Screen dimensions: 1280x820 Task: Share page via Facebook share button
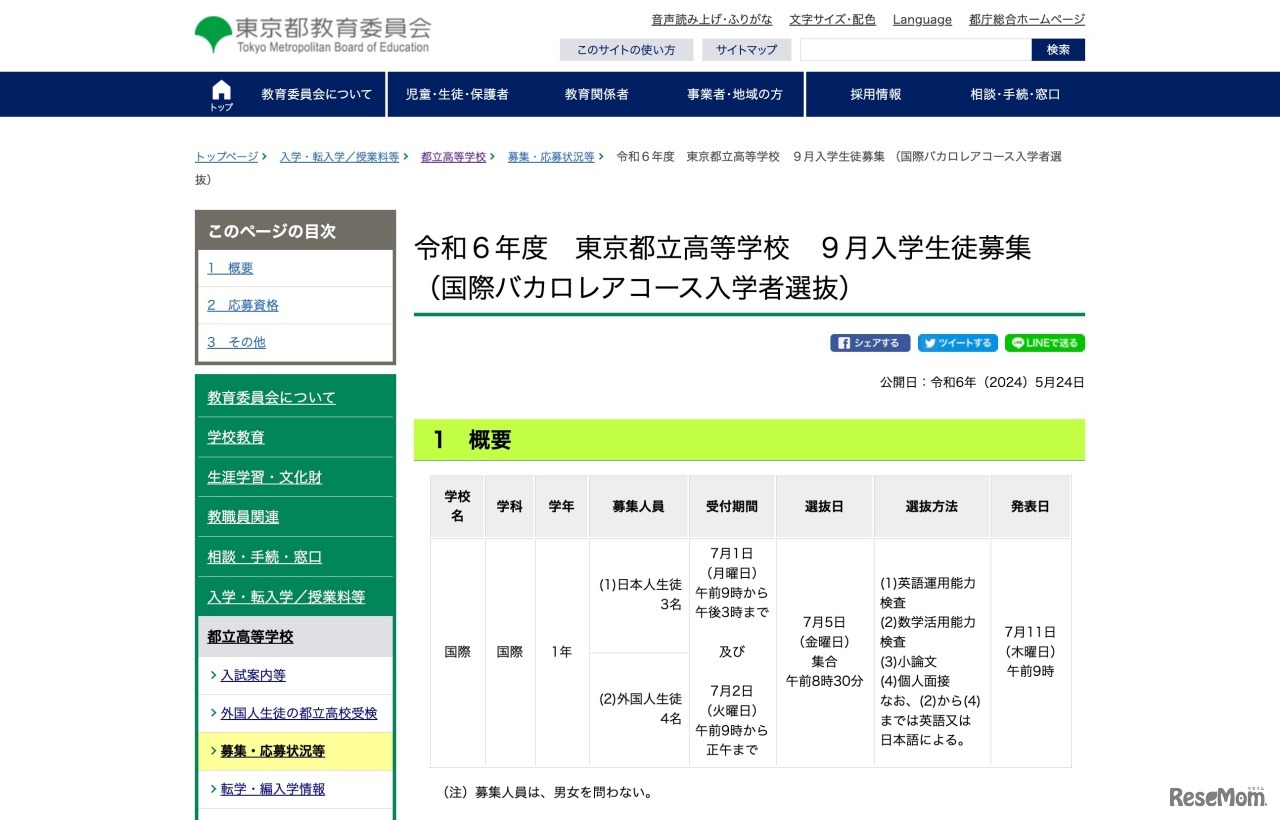(869, 343)
